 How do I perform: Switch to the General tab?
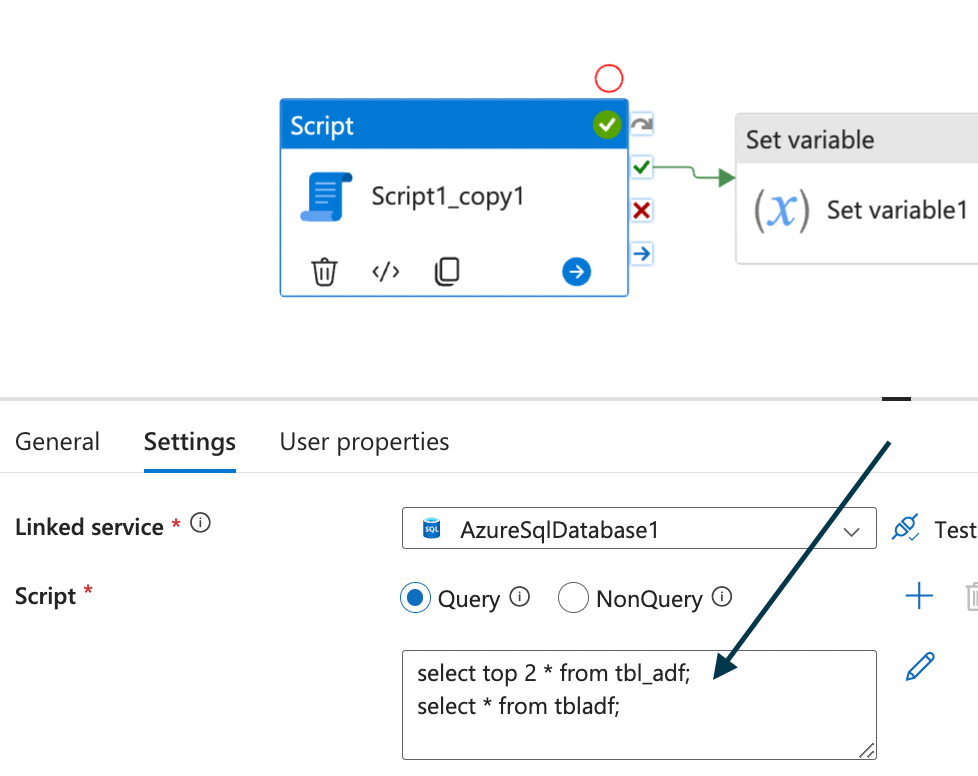tap(57, 442)
